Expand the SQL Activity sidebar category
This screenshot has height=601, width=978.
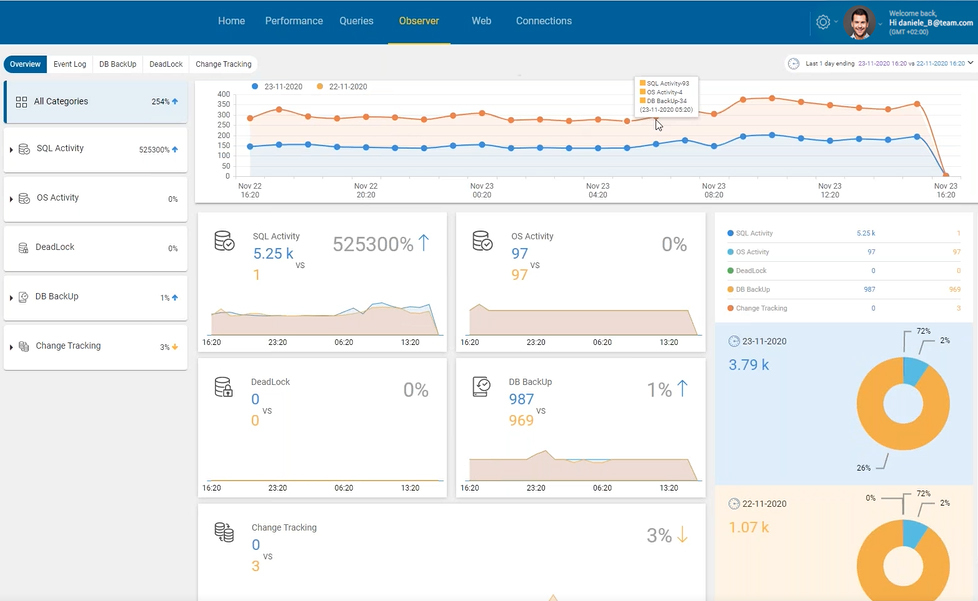coord(11,150)
